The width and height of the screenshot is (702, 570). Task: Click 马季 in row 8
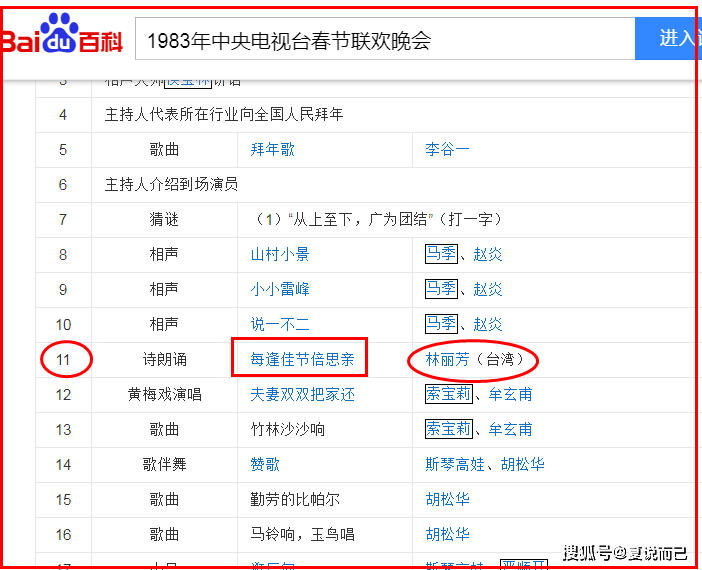(x=441, y=254)
